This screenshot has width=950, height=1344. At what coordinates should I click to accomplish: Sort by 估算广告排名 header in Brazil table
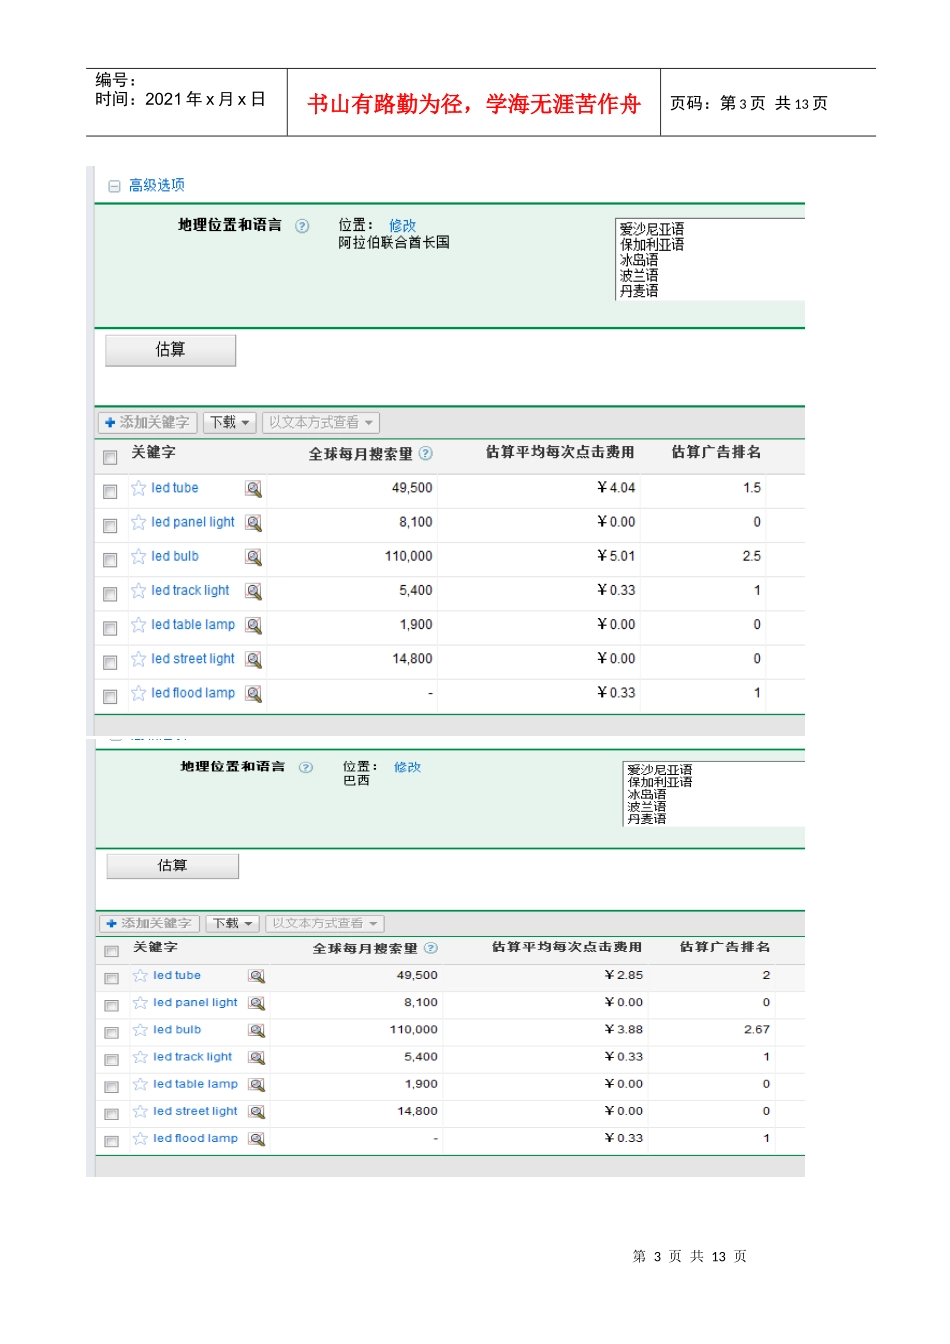coord(725,947)
